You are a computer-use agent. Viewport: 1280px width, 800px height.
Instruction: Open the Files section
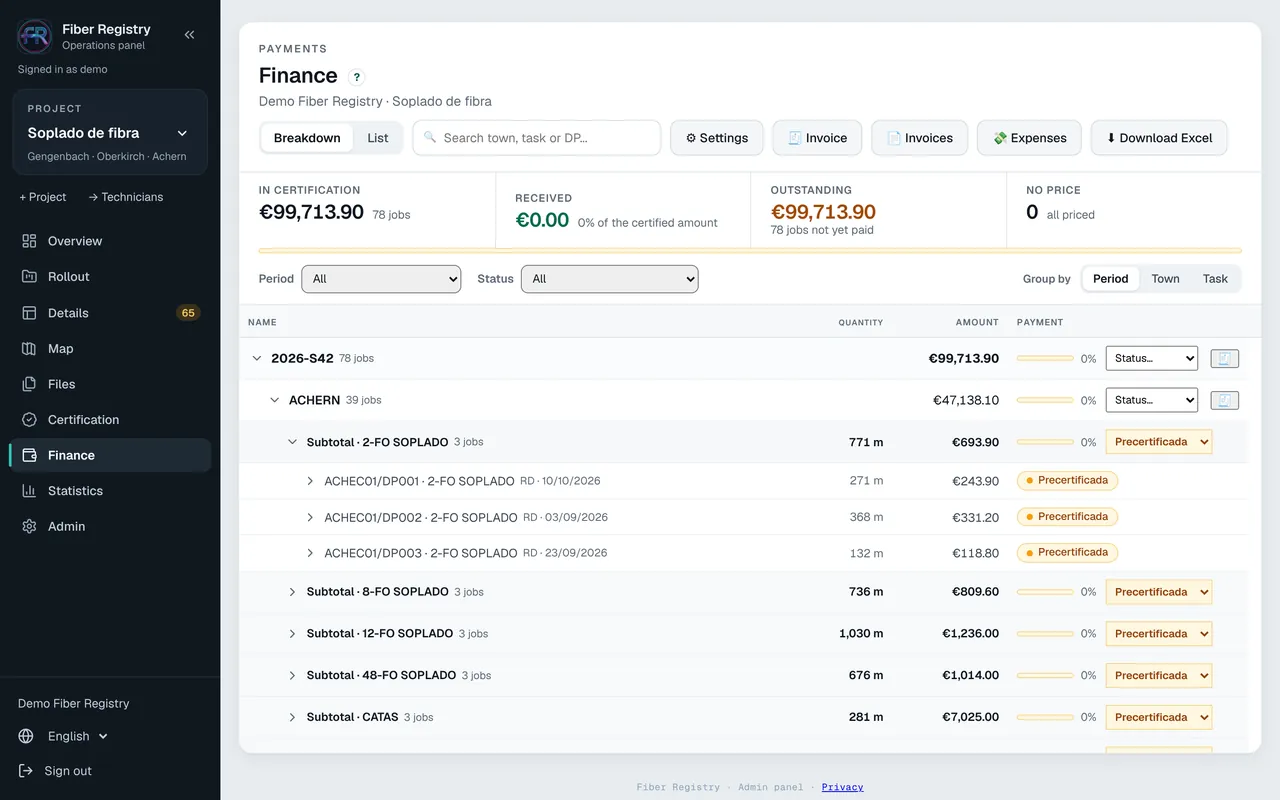(x=110, y=384)
